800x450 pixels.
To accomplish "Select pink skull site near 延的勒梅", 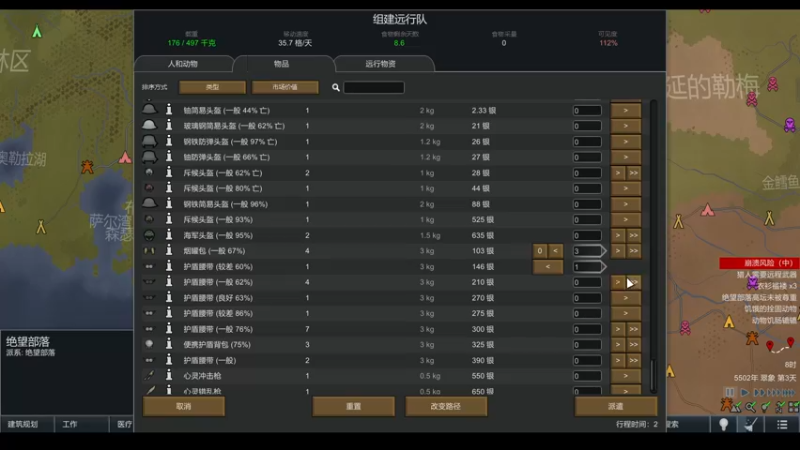I will click(752, 99).
